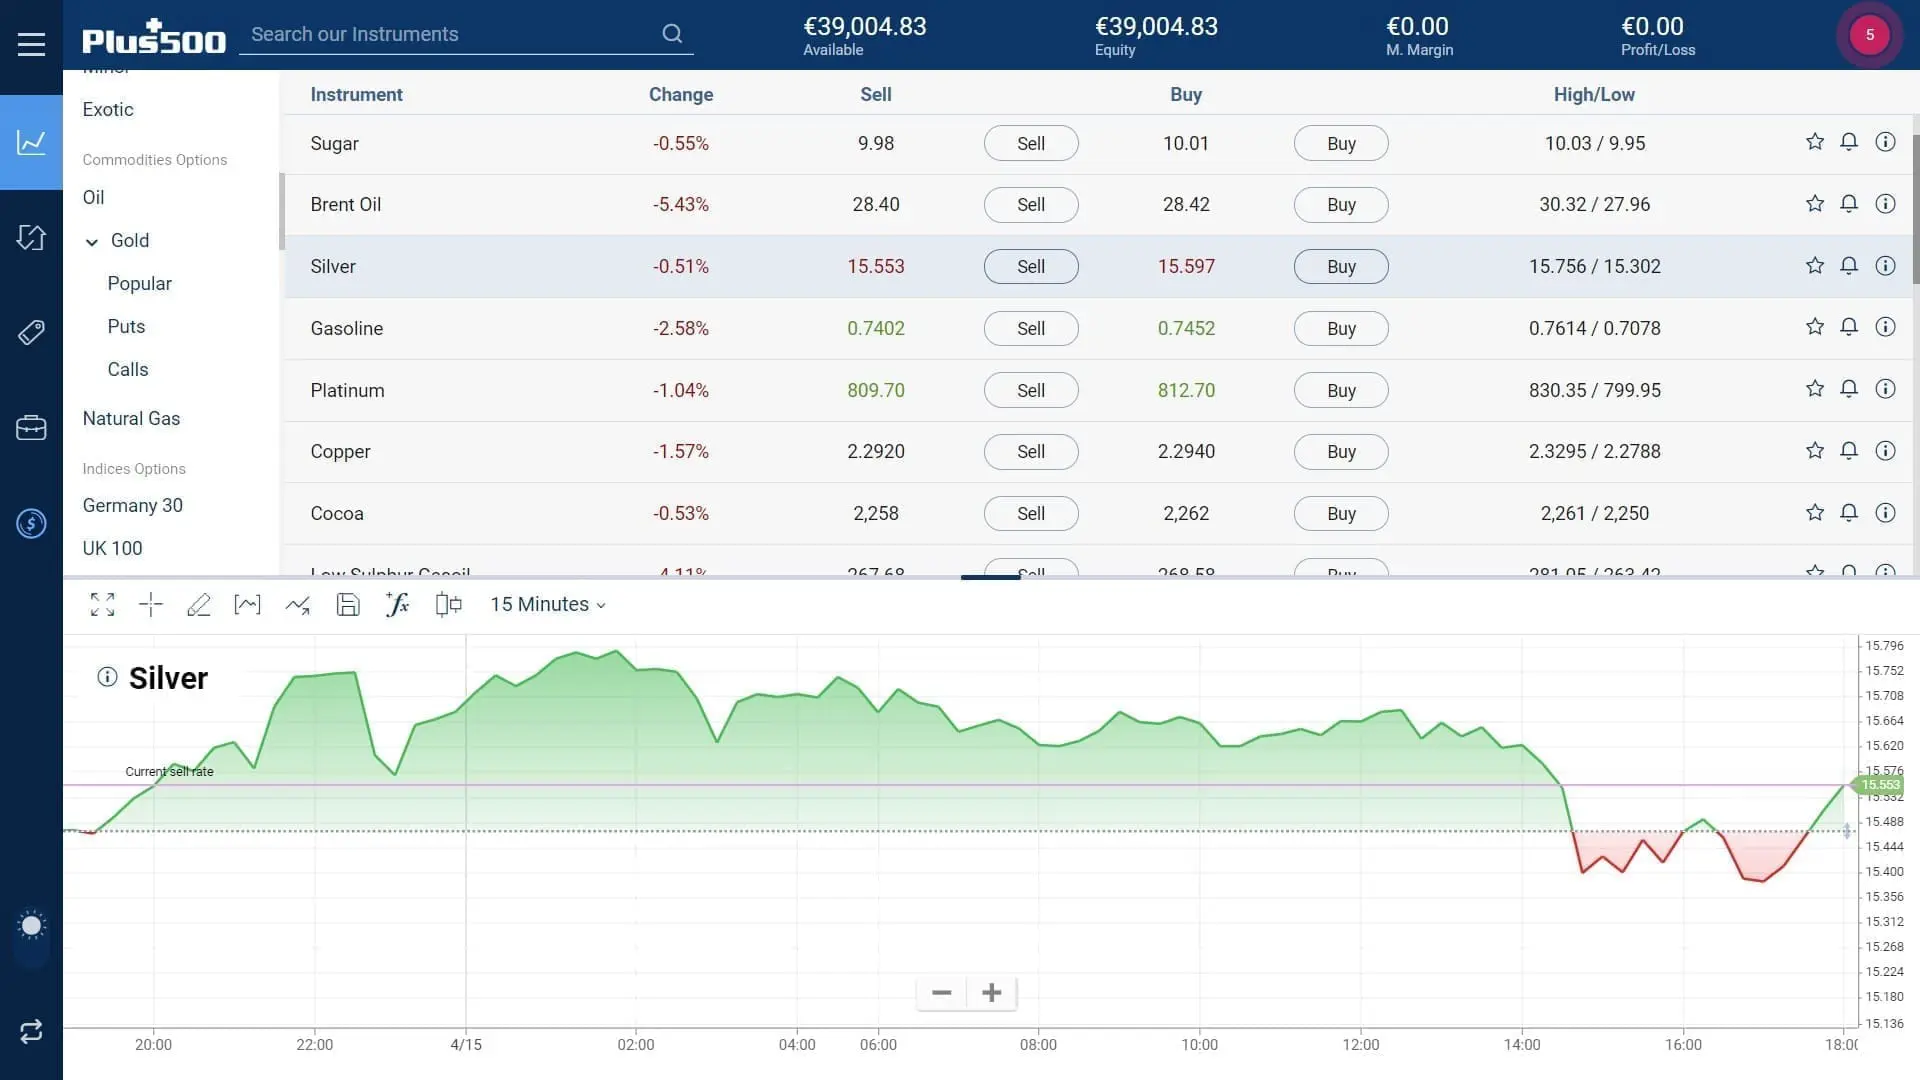Open the chart drawing pencil tool
The image size is (1920, 1080).
[x=199, y=604]
